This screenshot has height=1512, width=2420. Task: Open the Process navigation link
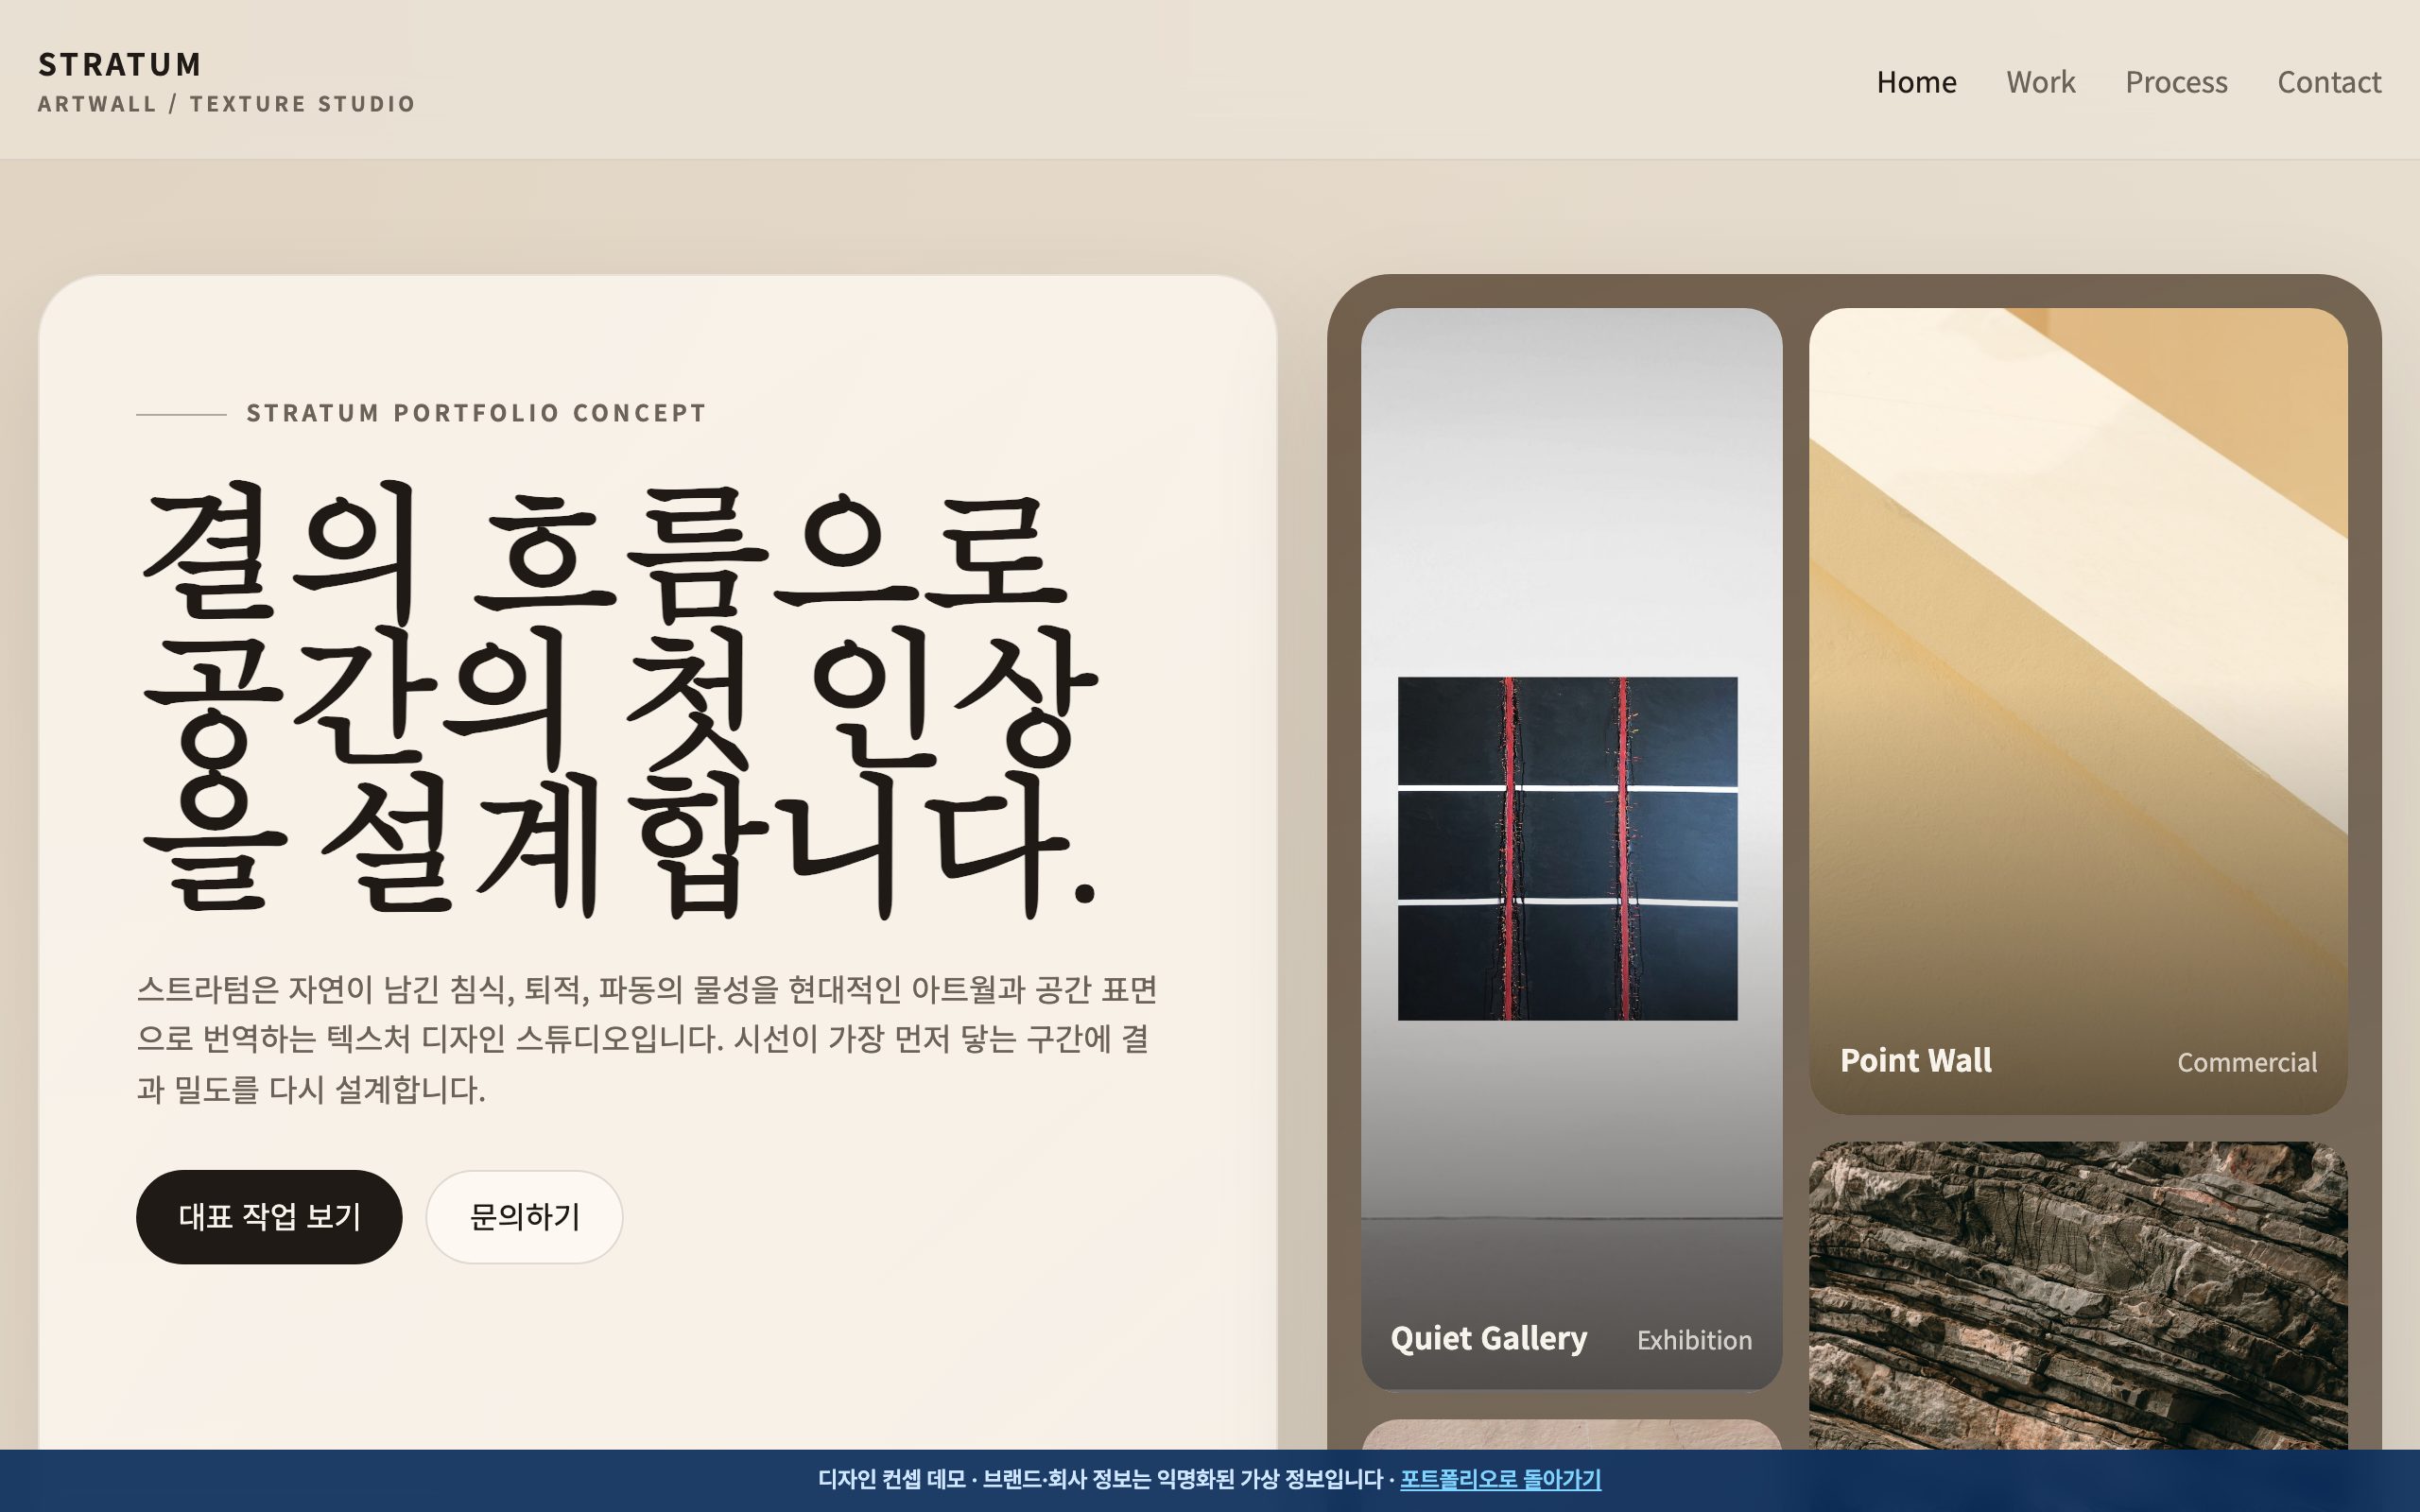[2176, 82]
